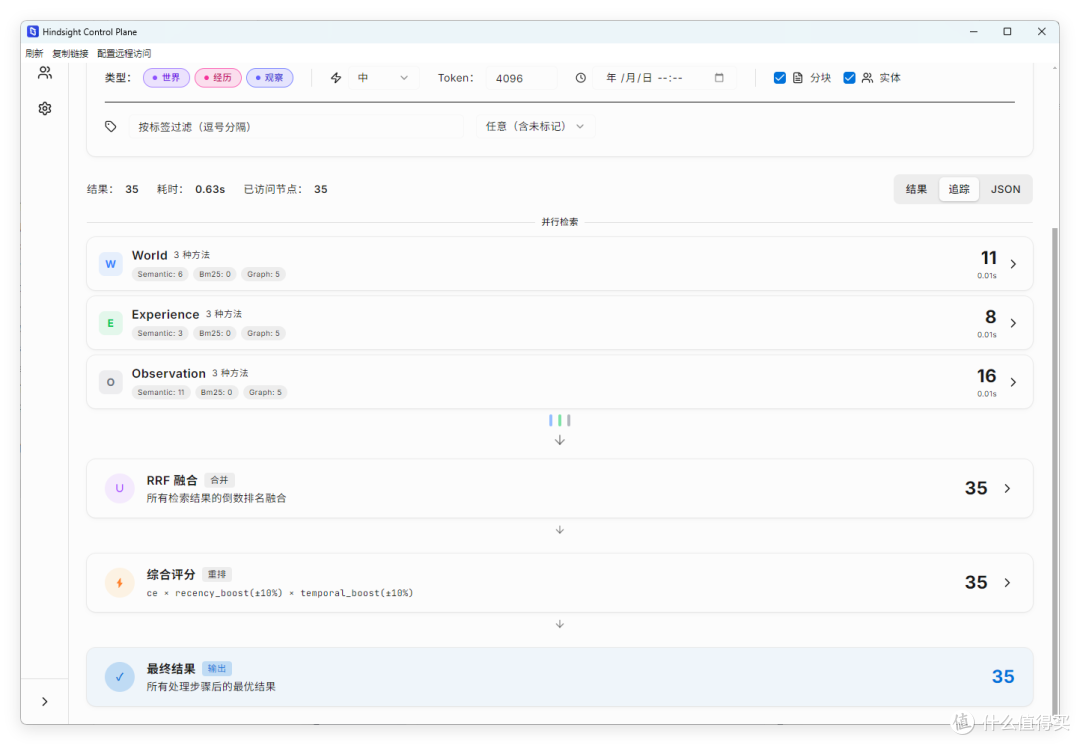The width and height of the screenshot is (1080, 745).
Task: Click the people icon next to 实体
Action: pos(867,78)
